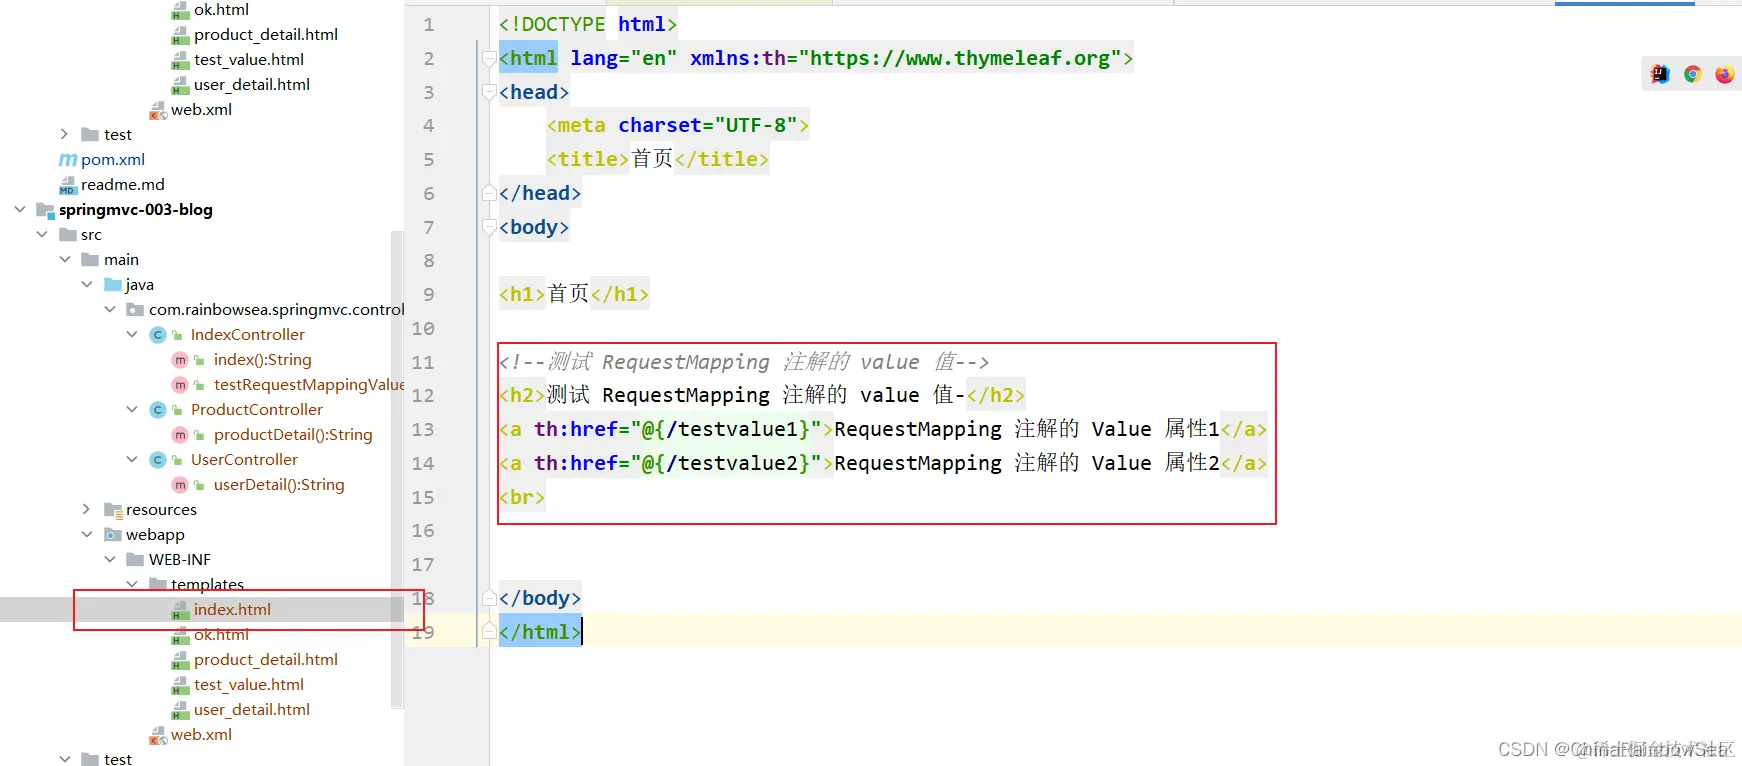Screen dimensions: 1742x766
Task: Click the DOCTYPE declaration line
Action: pyautogui.click(x=588, y=24)
